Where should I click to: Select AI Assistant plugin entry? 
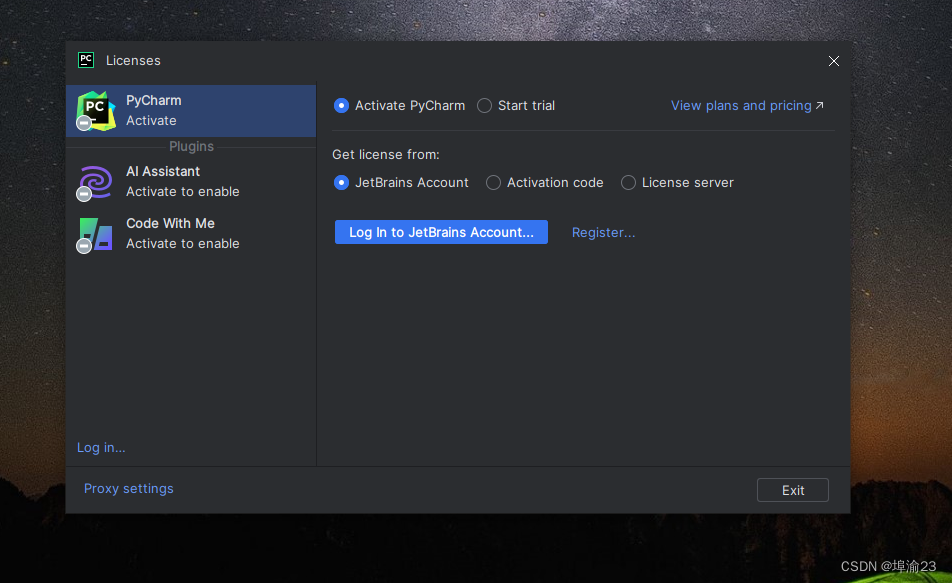pyautogui.click(x=191, y=182)
